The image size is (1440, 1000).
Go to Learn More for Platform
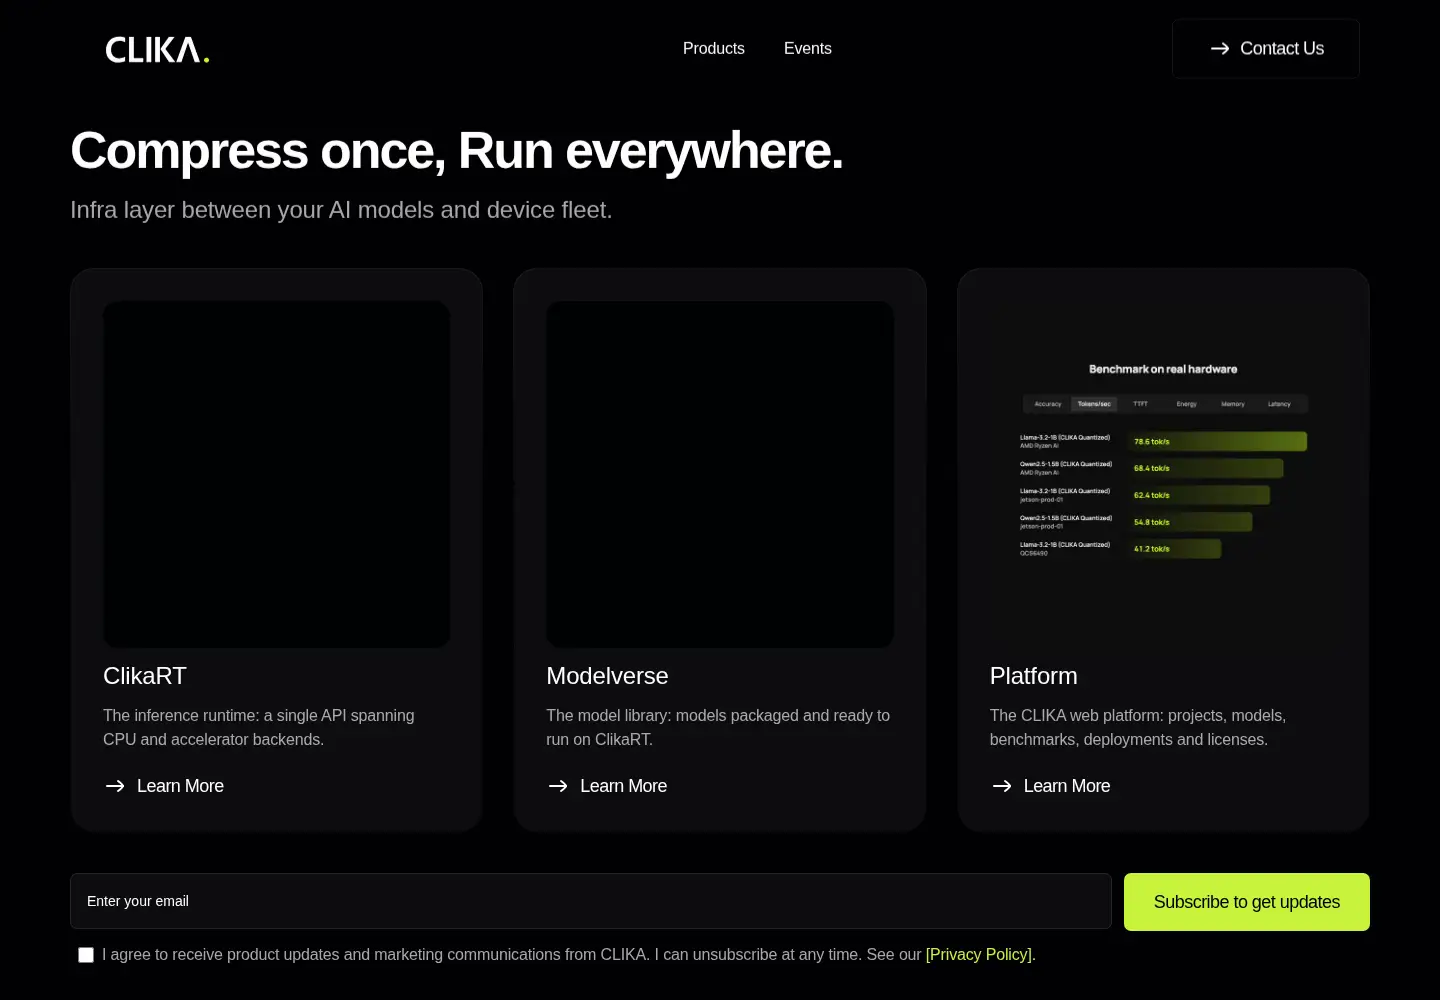coord(1050,786)
